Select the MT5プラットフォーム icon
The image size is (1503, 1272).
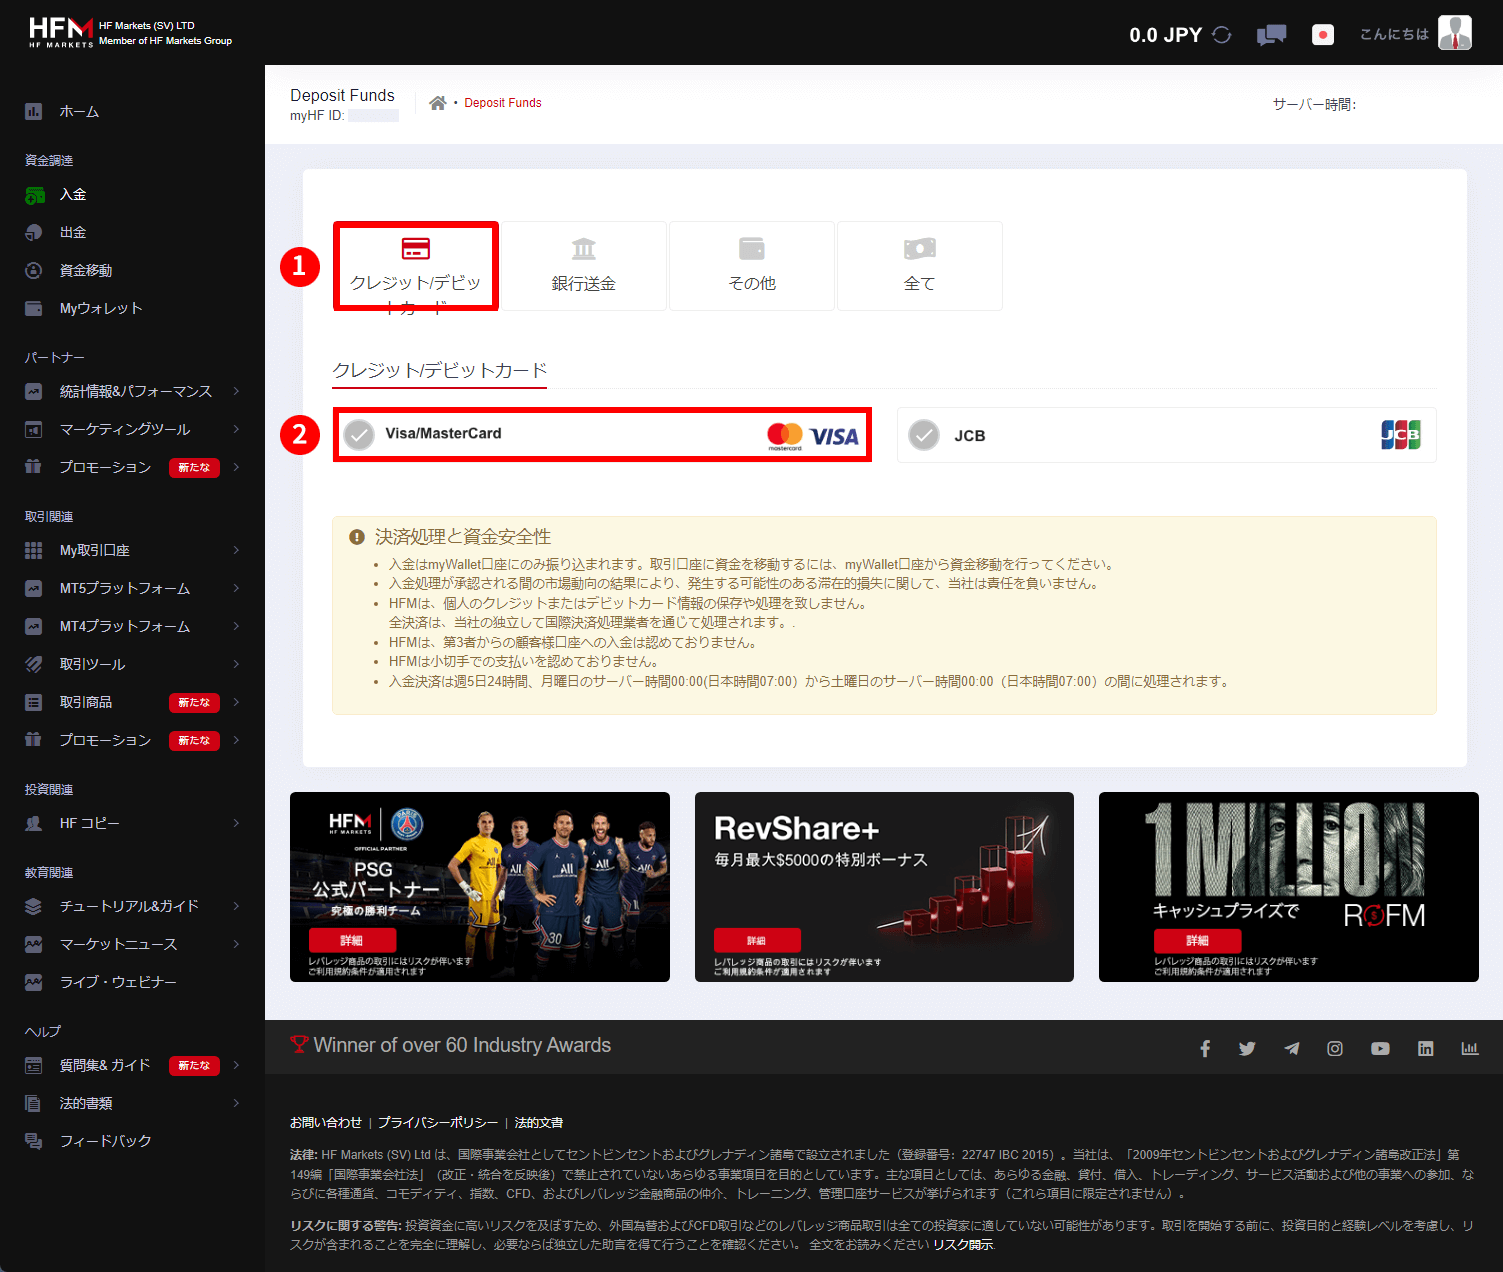(x=33, y=588)
